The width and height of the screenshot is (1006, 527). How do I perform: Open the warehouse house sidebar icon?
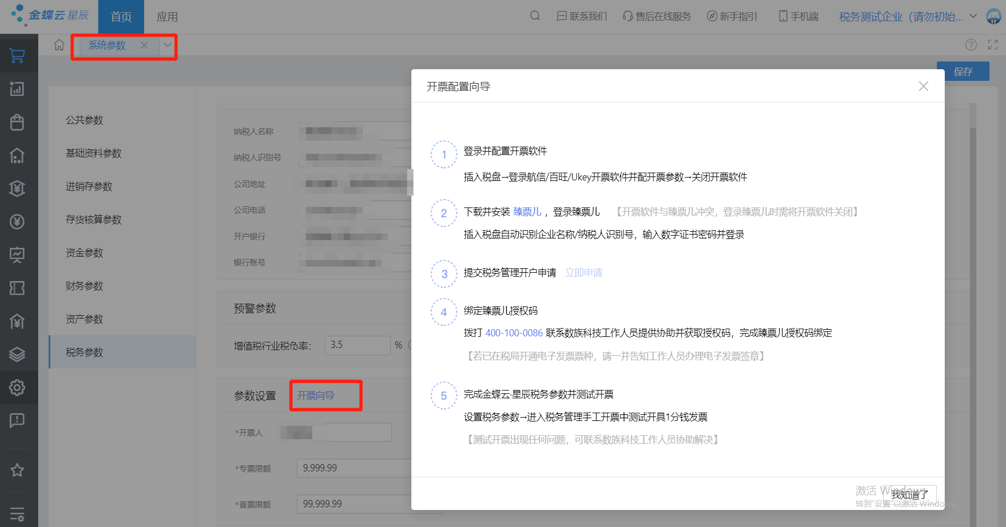(17, 155)
